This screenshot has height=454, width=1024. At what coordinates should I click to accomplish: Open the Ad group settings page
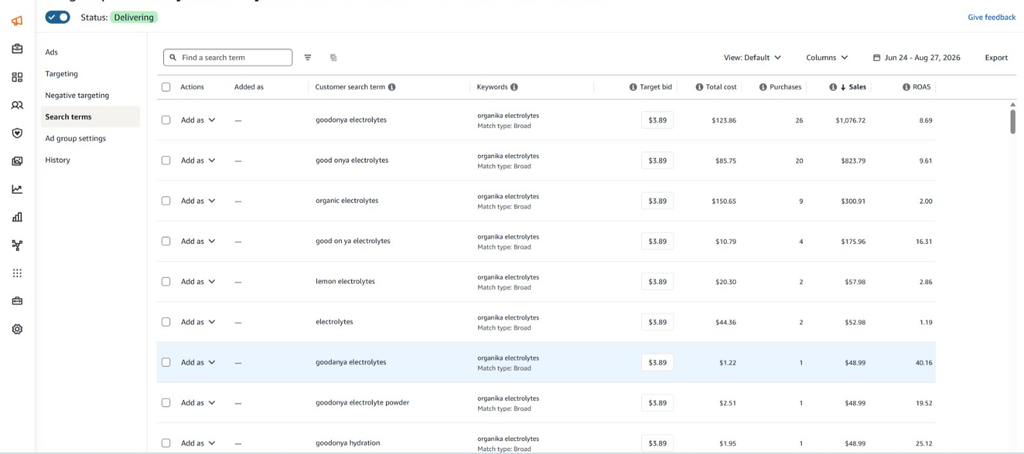coord(75,138)
